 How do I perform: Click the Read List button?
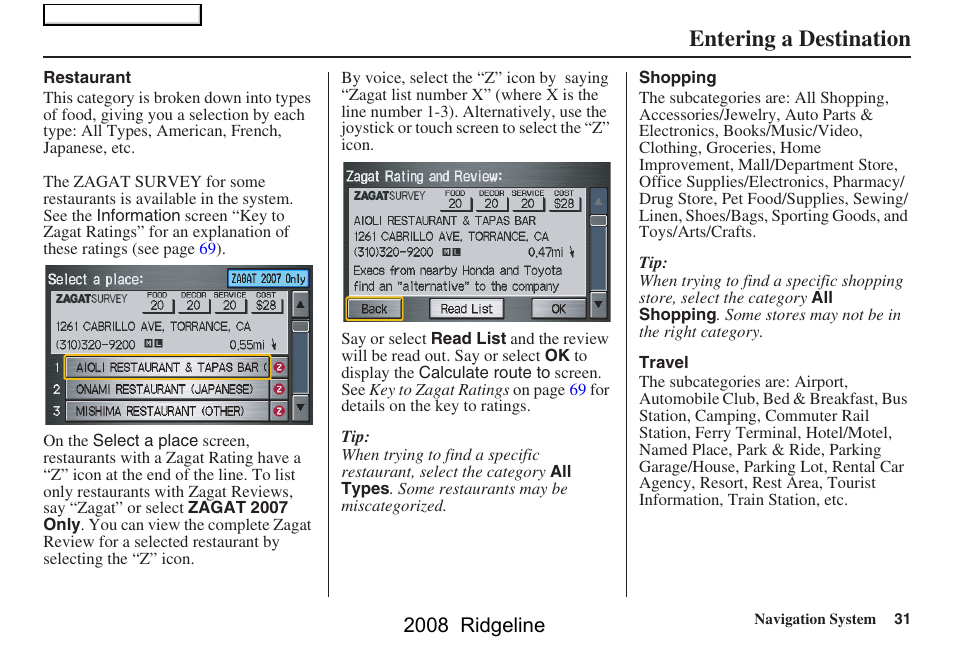point(467,309)
